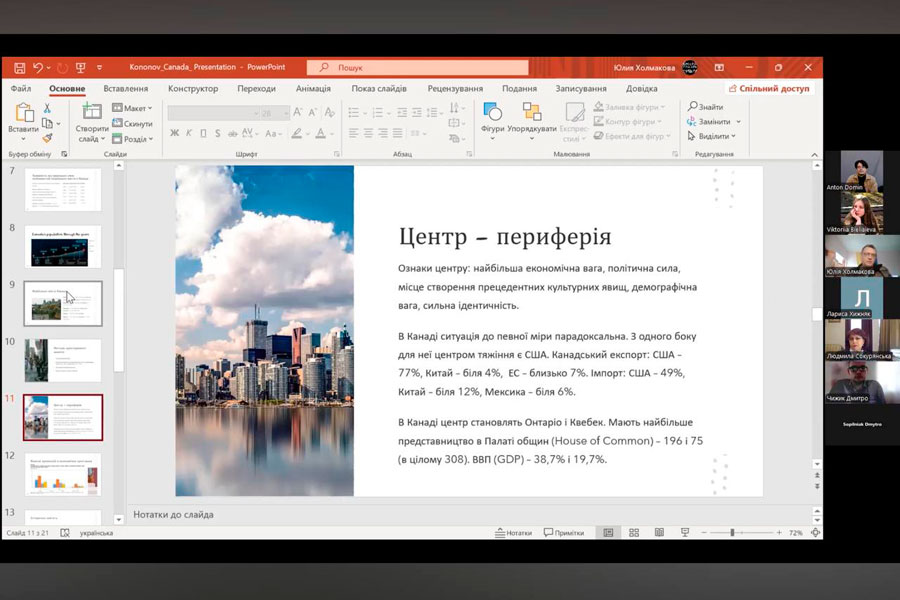Toggle italic К formatting
The height and width of the screenshot is (600, 900).
click(x=188, y=133)
